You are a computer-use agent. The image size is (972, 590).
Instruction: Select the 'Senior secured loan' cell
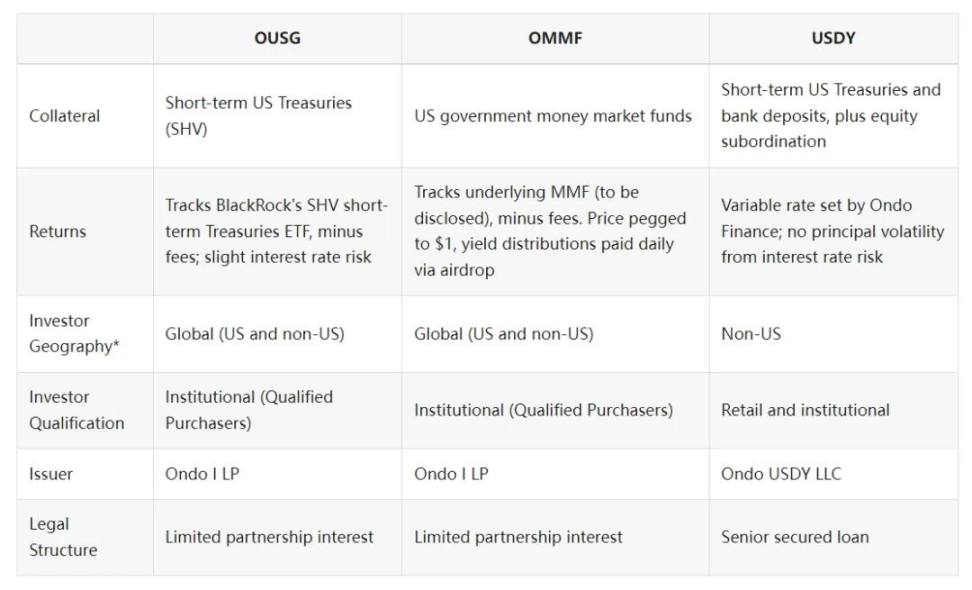[x=795, y=537]
